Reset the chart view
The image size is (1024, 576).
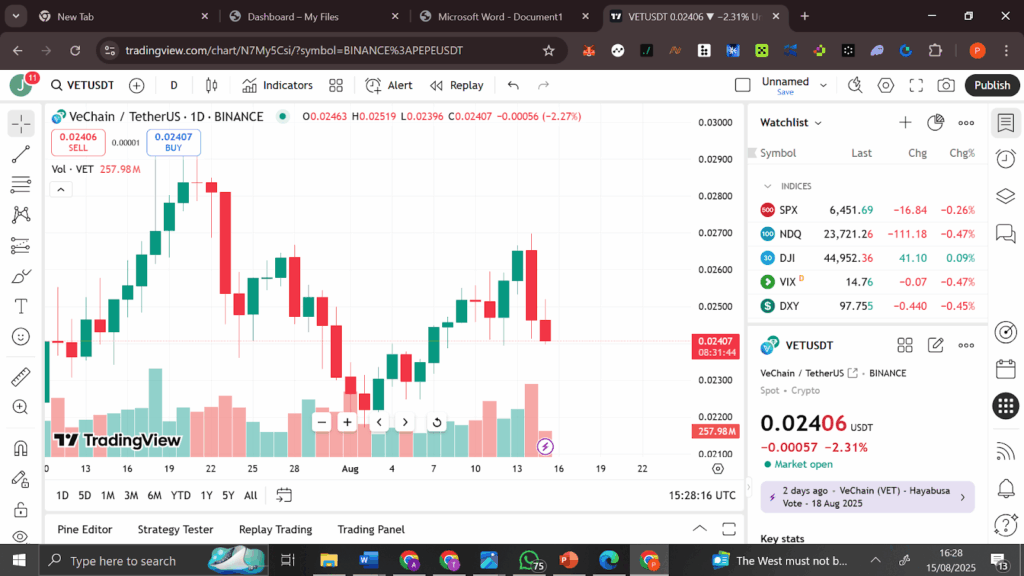[x=437, y=422]
